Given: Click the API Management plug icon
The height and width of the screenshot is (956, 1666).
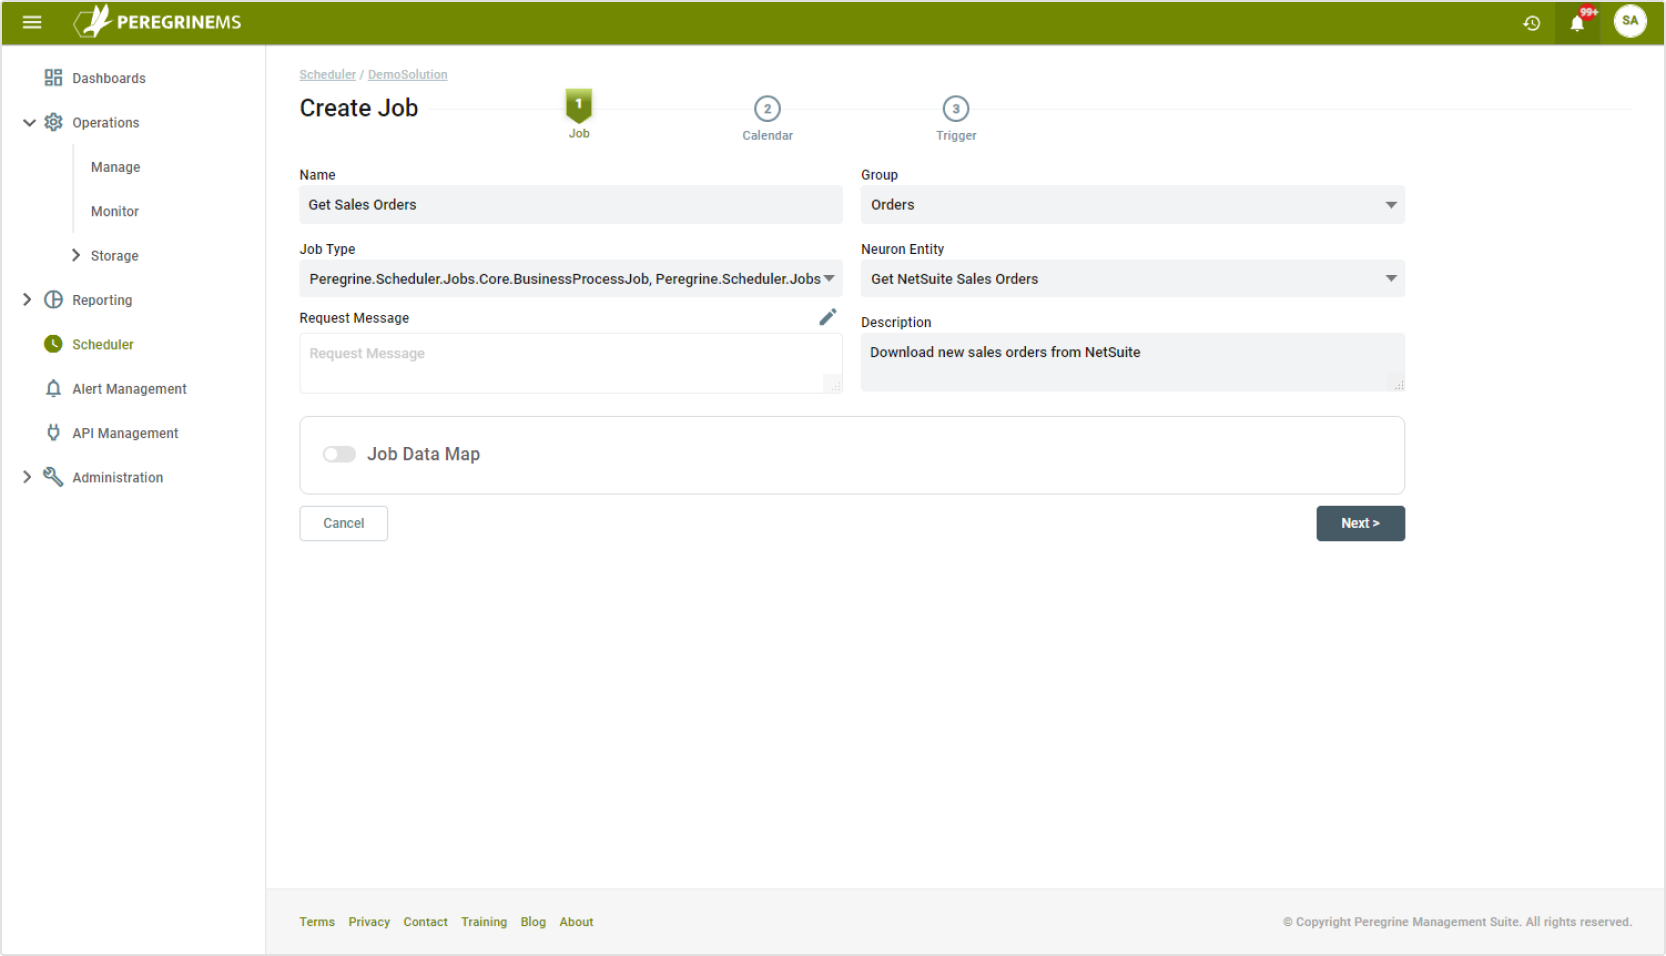Looking at the screenshot, I should tap(53, 433).
